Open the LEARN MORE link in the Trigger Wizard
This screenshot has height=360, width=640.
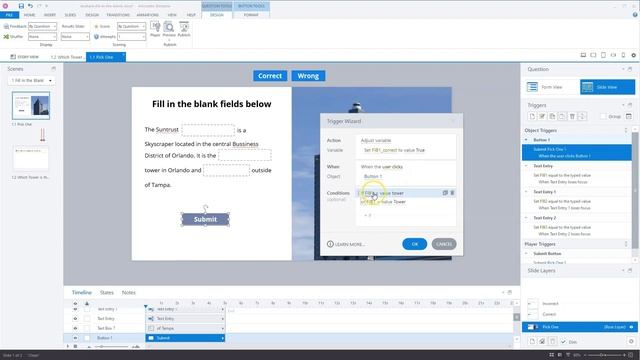click(x=346, y=244)
